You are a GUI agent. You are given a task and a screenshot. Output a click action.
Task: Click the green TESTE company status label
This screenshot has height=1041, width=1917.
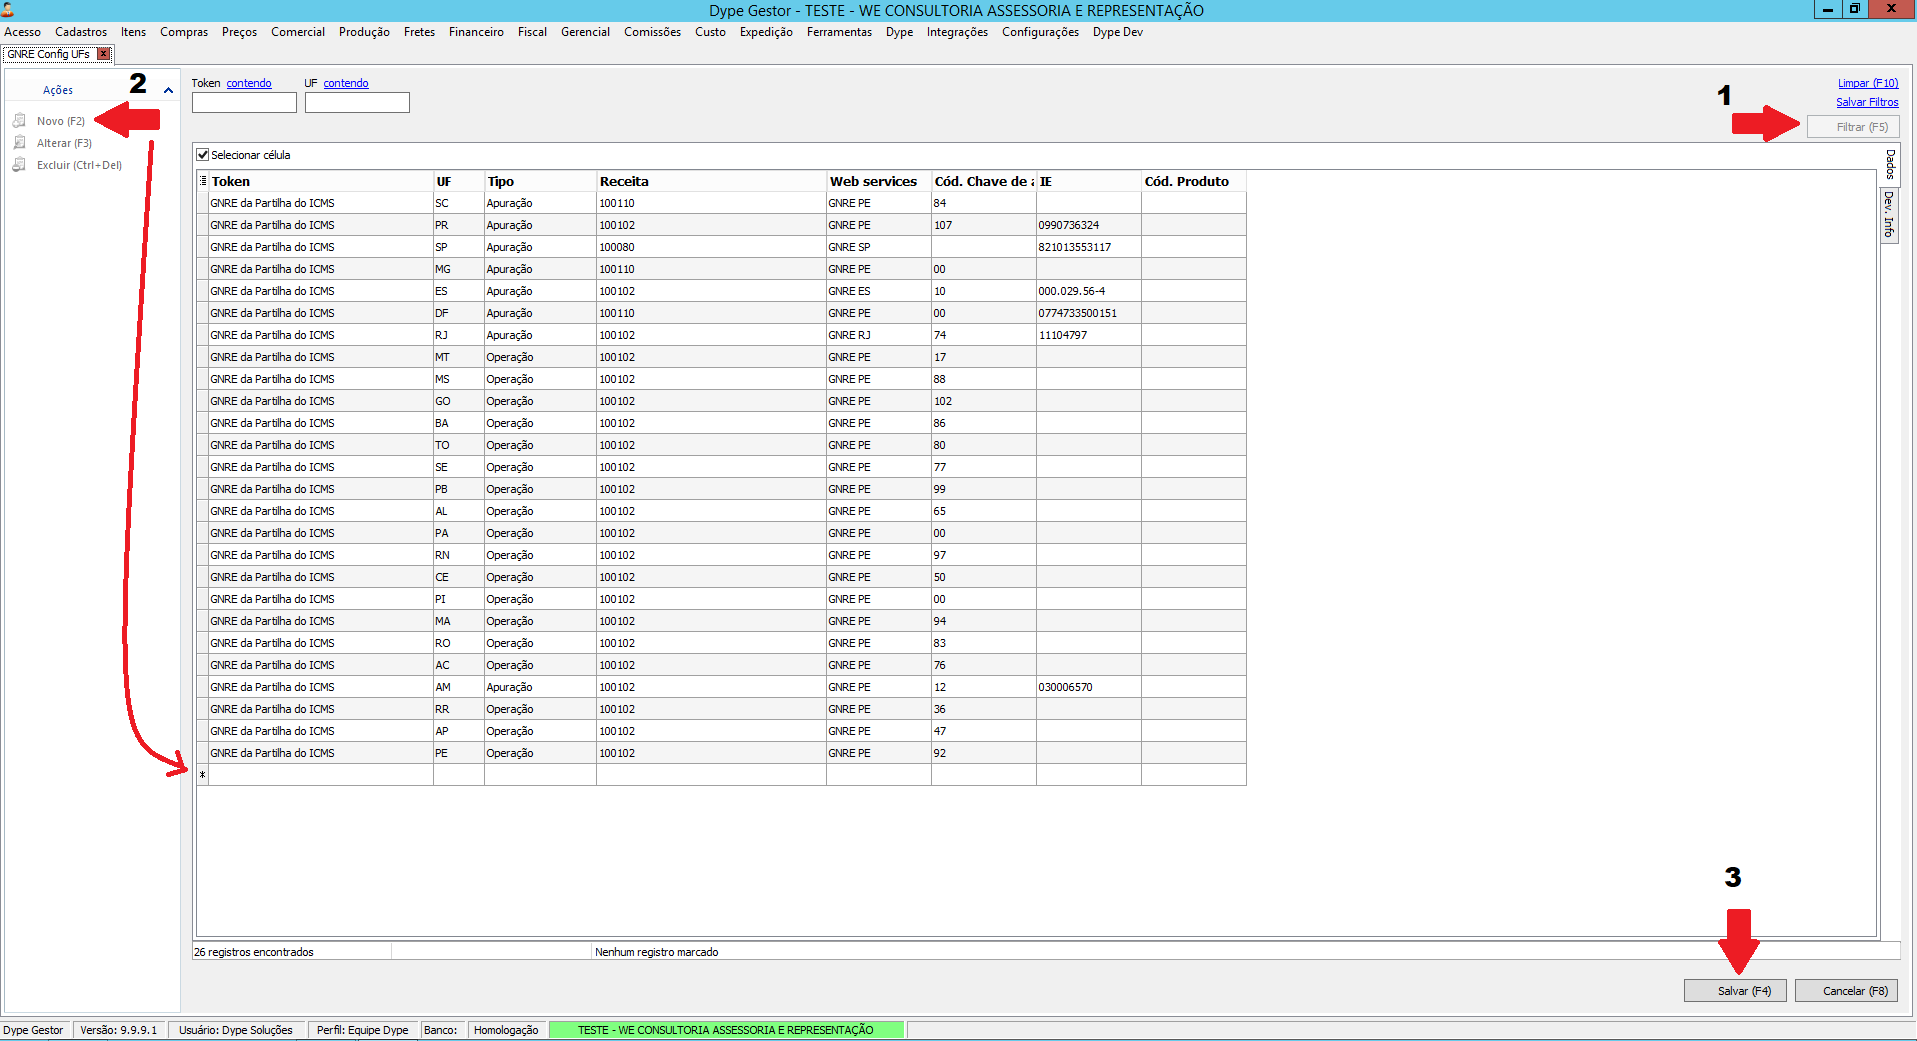pyautogui.click(x=726, y=1030)
